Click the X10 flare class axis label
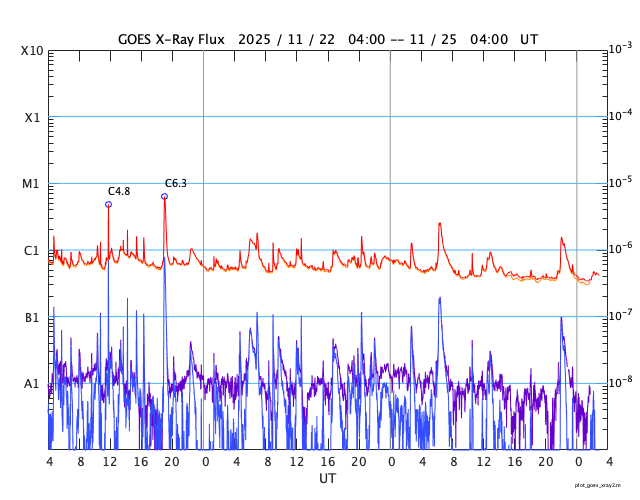The image size is (640, 500). (33, 51)
